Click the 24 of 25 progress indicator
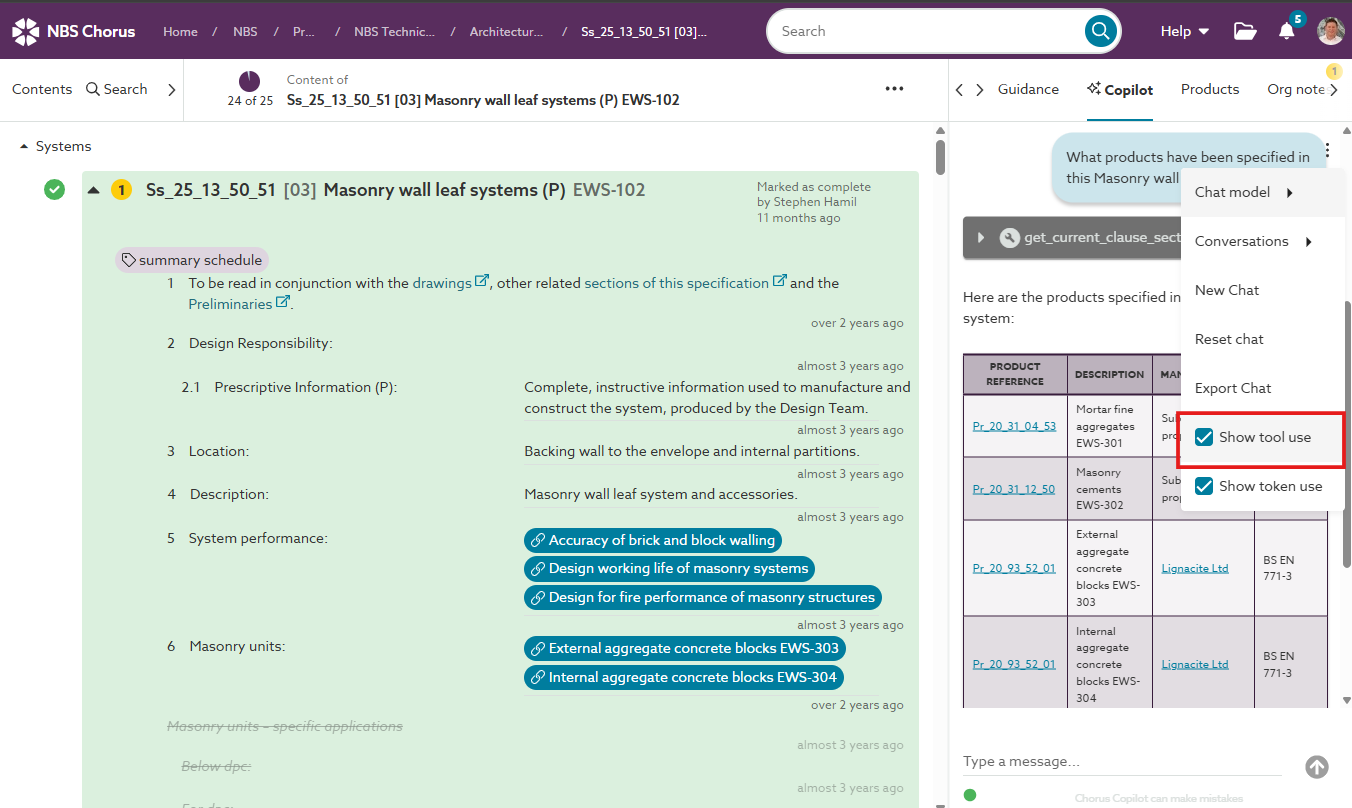This screenshot has width=1352, height=808. (x=249, y=89)
